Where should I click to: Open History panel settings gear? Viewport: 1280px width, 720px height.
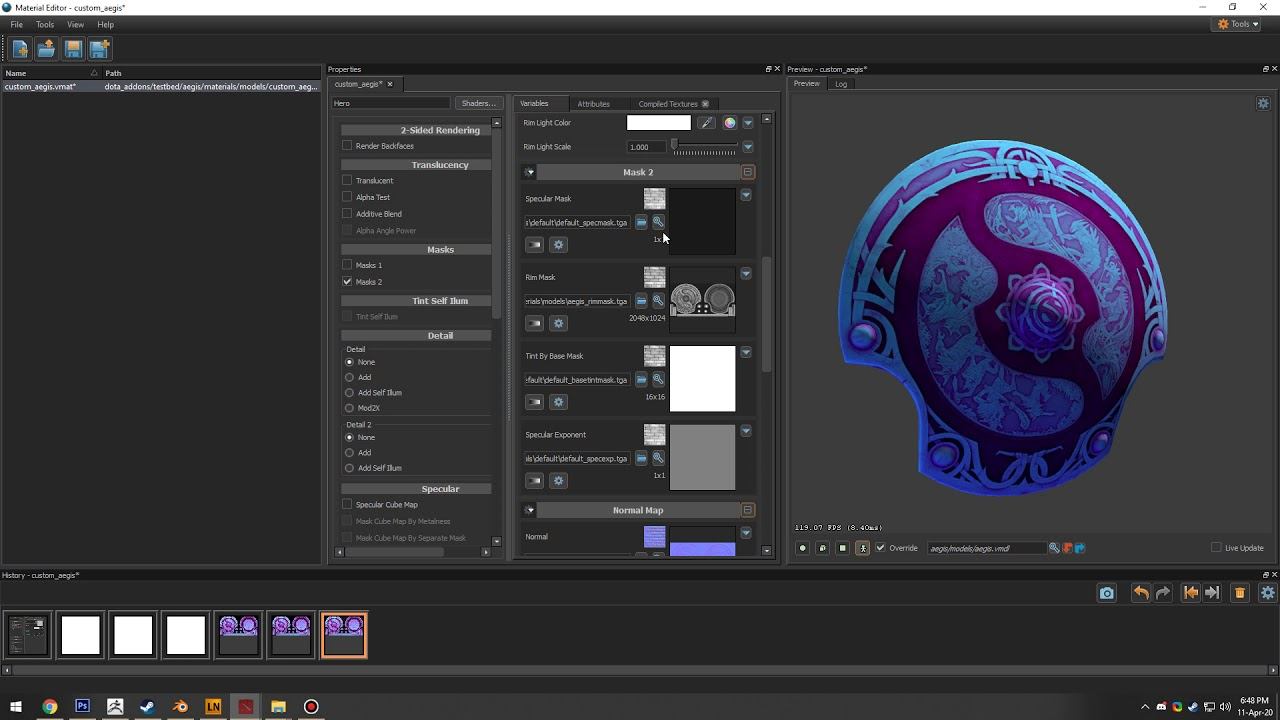(1267, 593)
